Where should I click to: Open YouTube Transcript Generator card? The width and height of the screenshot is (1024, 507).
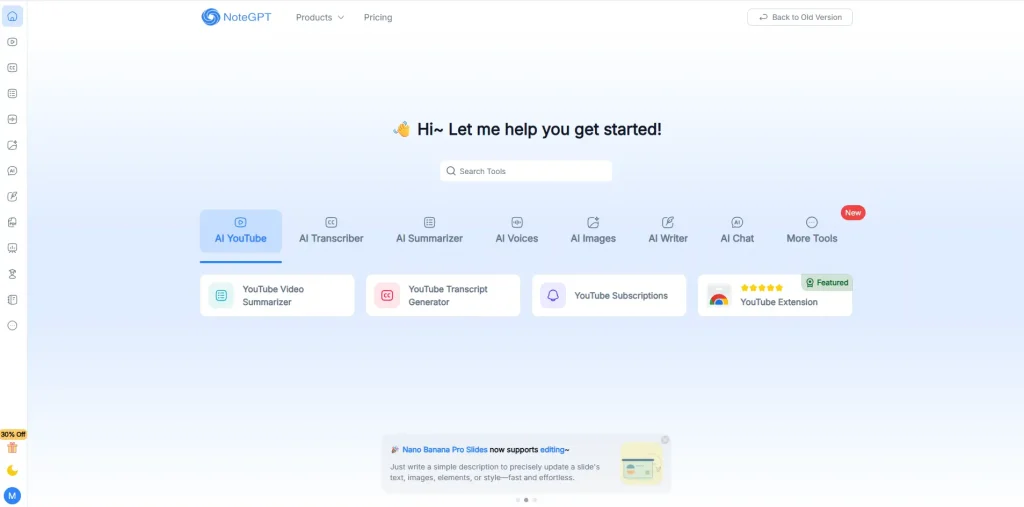coord(443,296)
